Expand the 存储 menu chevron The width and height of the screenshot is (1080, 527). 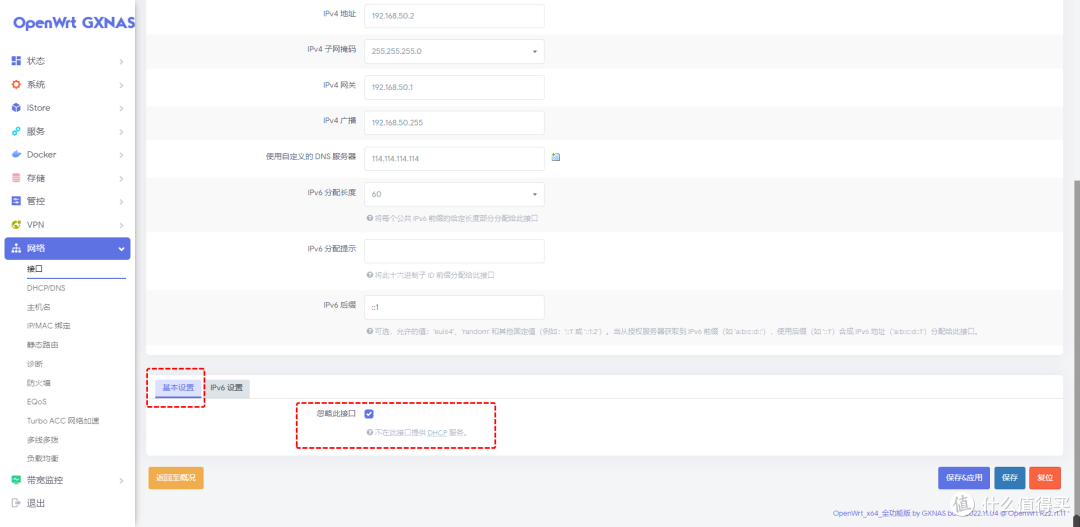pos(121,178)
